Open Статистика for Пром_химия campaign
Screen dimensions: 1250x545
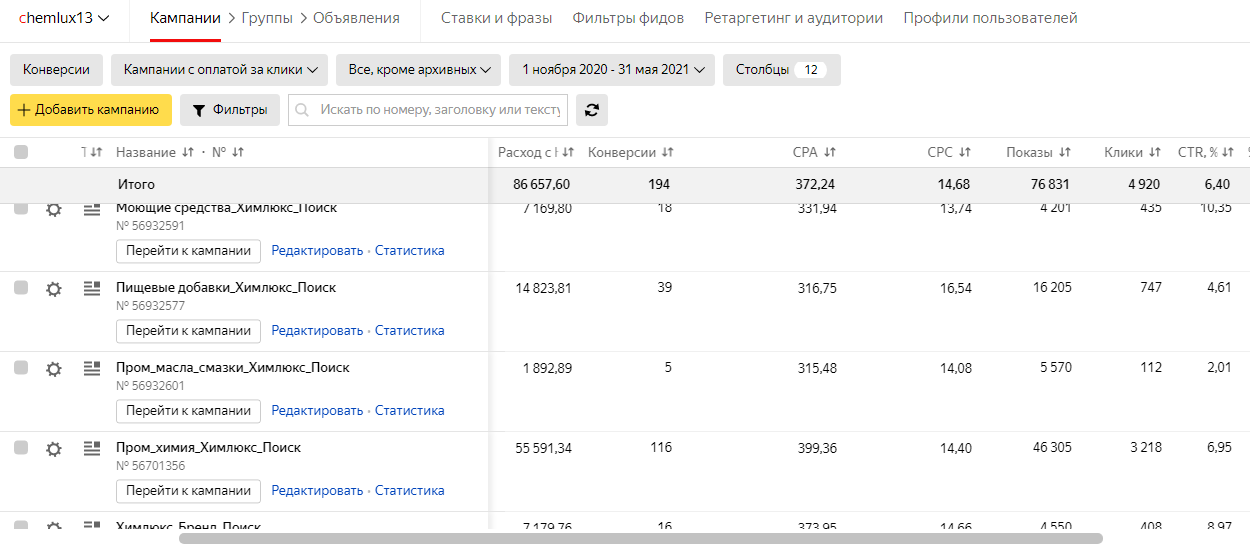pyautogui.click(x=410, y=490)
